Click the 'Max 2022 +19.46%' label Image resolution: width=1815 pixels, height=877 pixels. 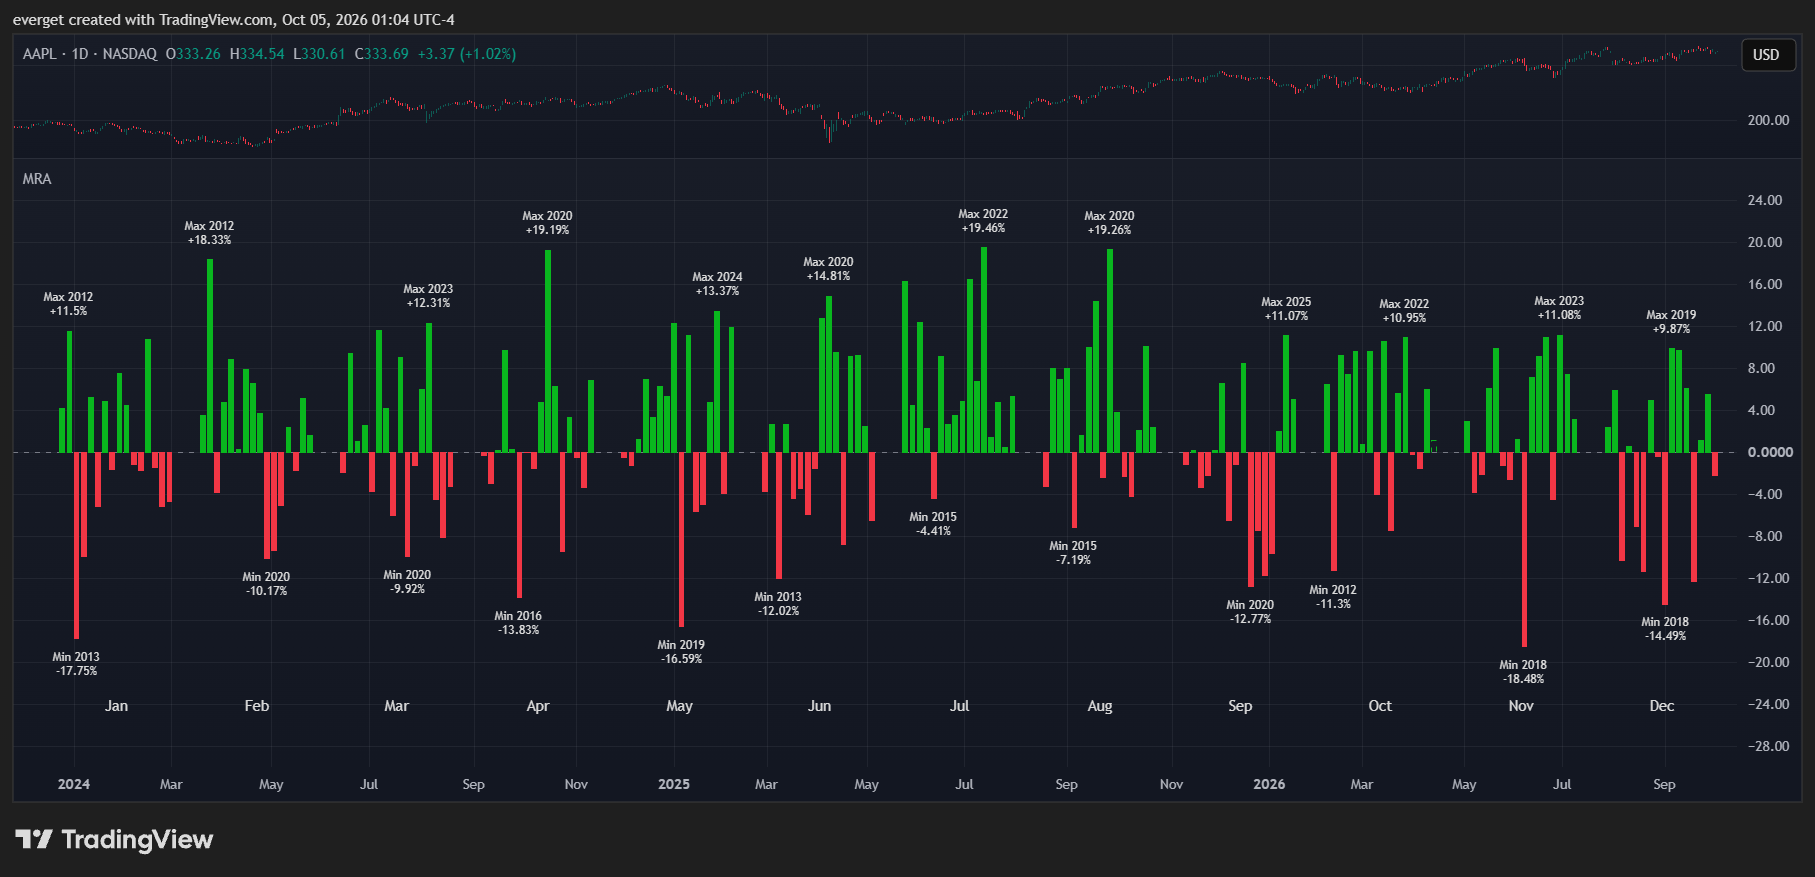coord(983,221)
